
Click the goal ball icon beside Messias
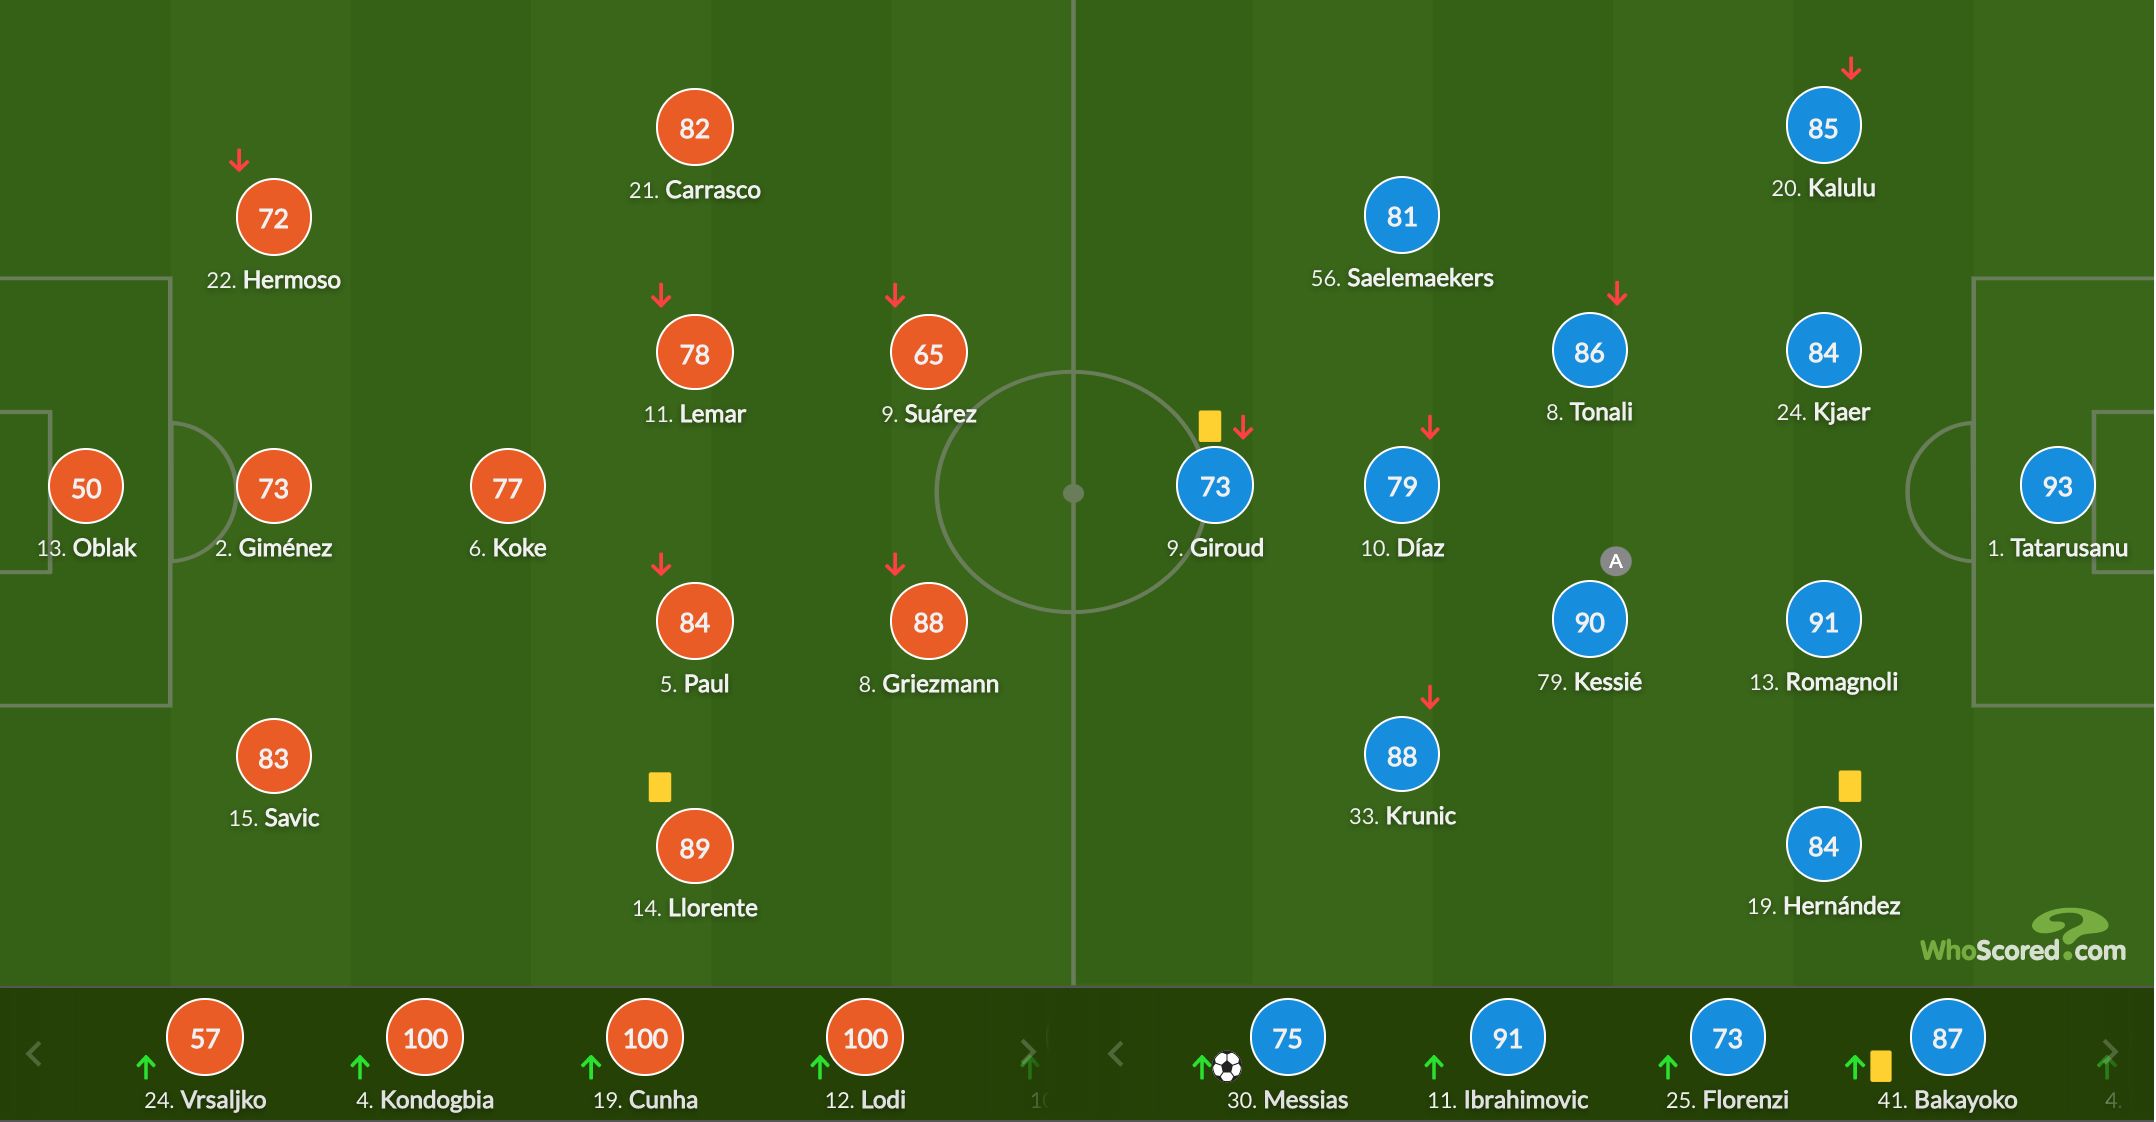(1226, 1067)
